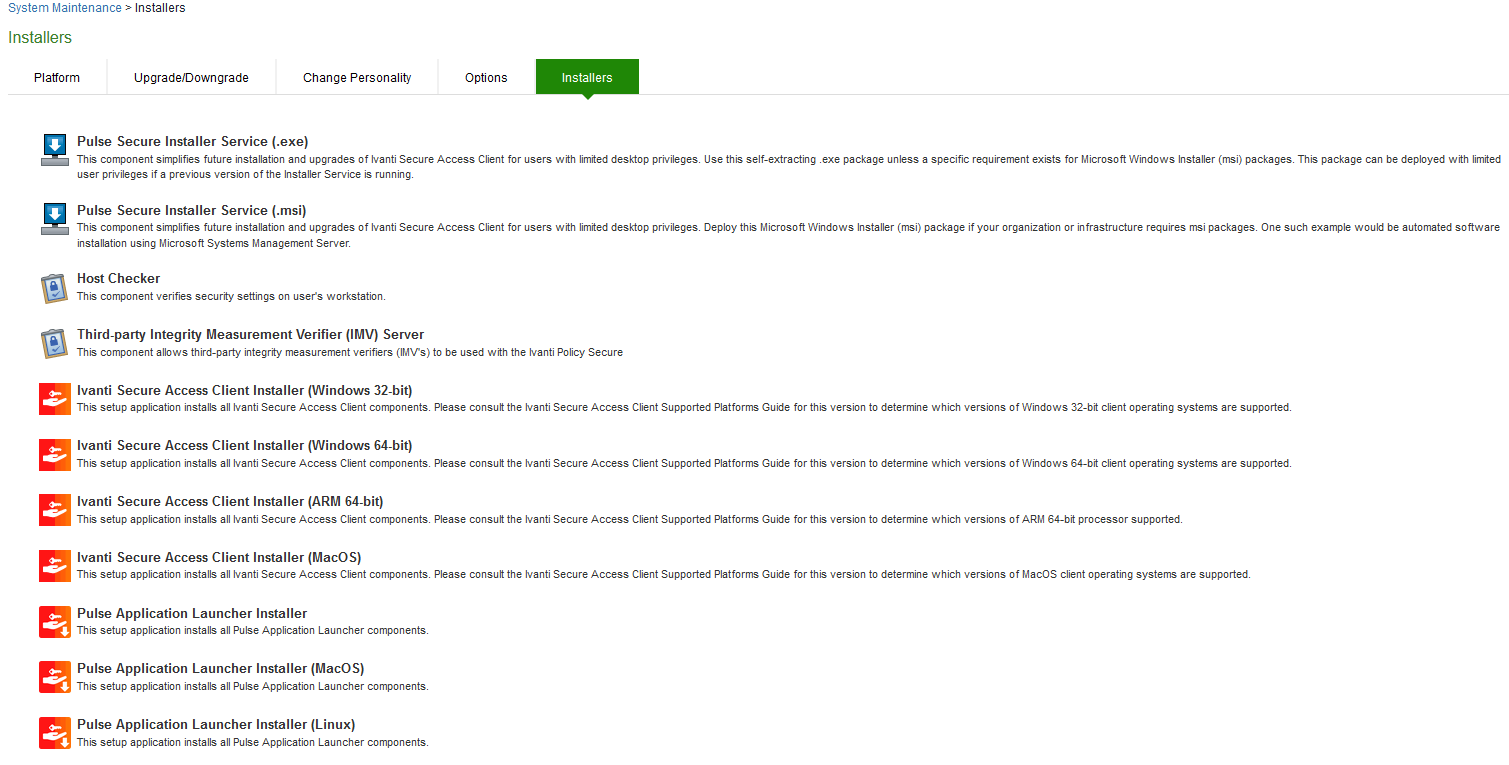This screenshot has width=1509, height=765.
Task: Select the green Installers tab
Action: click(x=587, y=77)
